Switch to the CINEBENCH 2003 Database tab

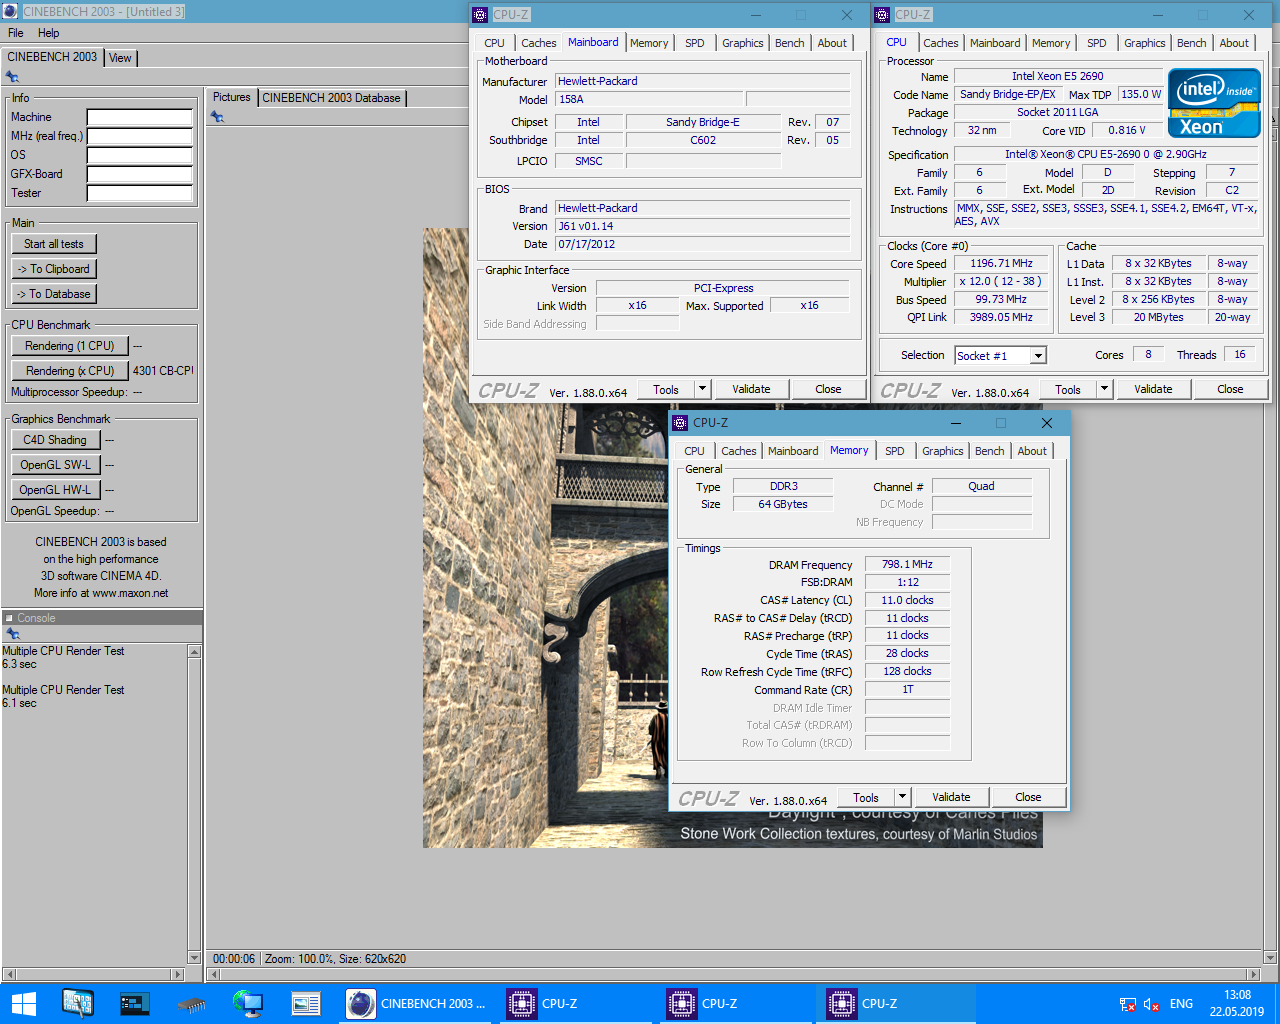click(331, 98)
